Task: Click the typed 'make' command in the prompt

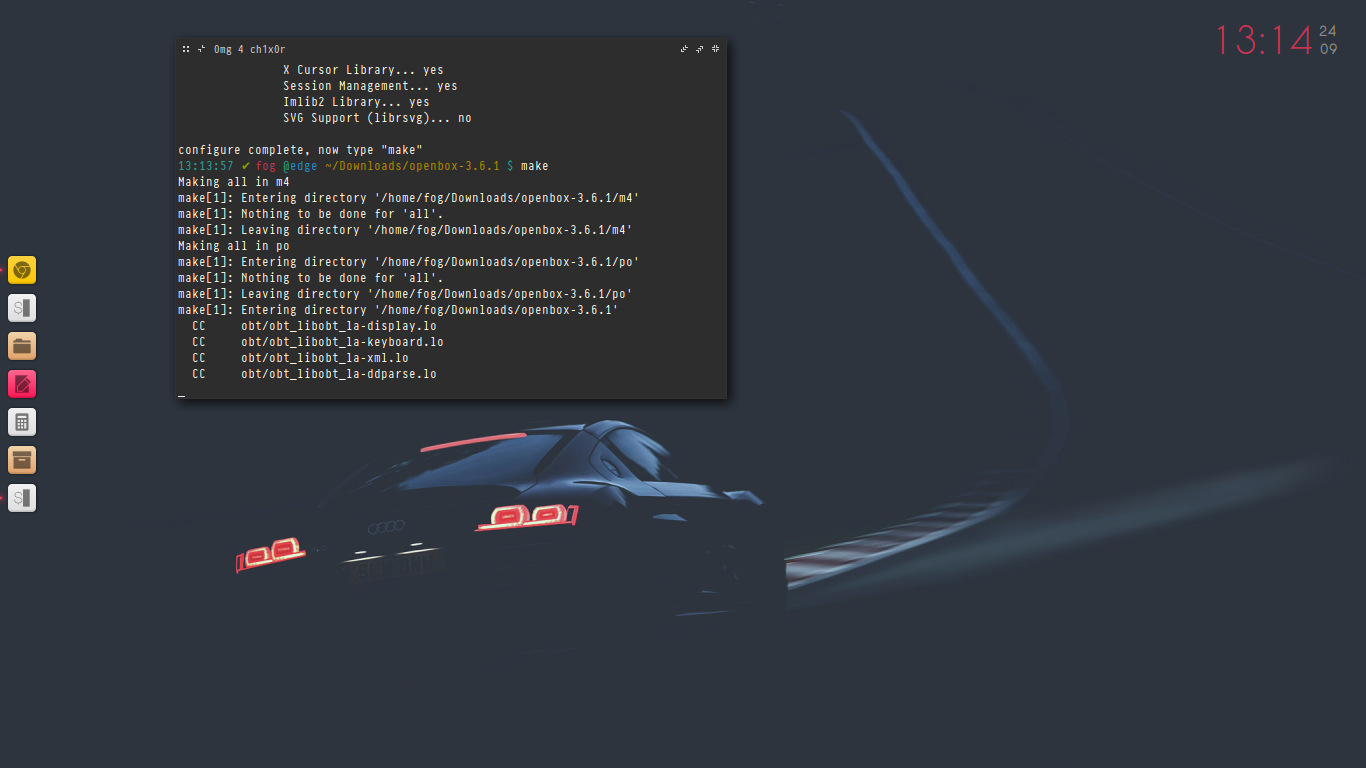Action: [534, 166]
